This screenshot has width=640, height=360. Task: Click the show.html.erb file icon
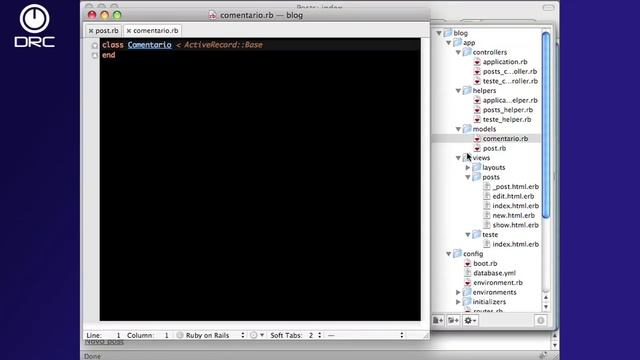[x=487, y=225]
